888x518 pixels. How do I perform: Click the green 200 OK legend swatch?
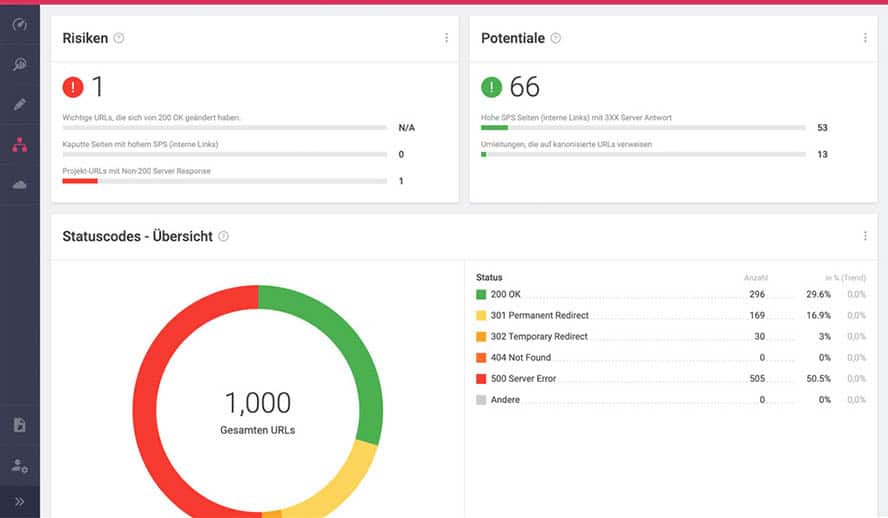[x=481, y=294]
